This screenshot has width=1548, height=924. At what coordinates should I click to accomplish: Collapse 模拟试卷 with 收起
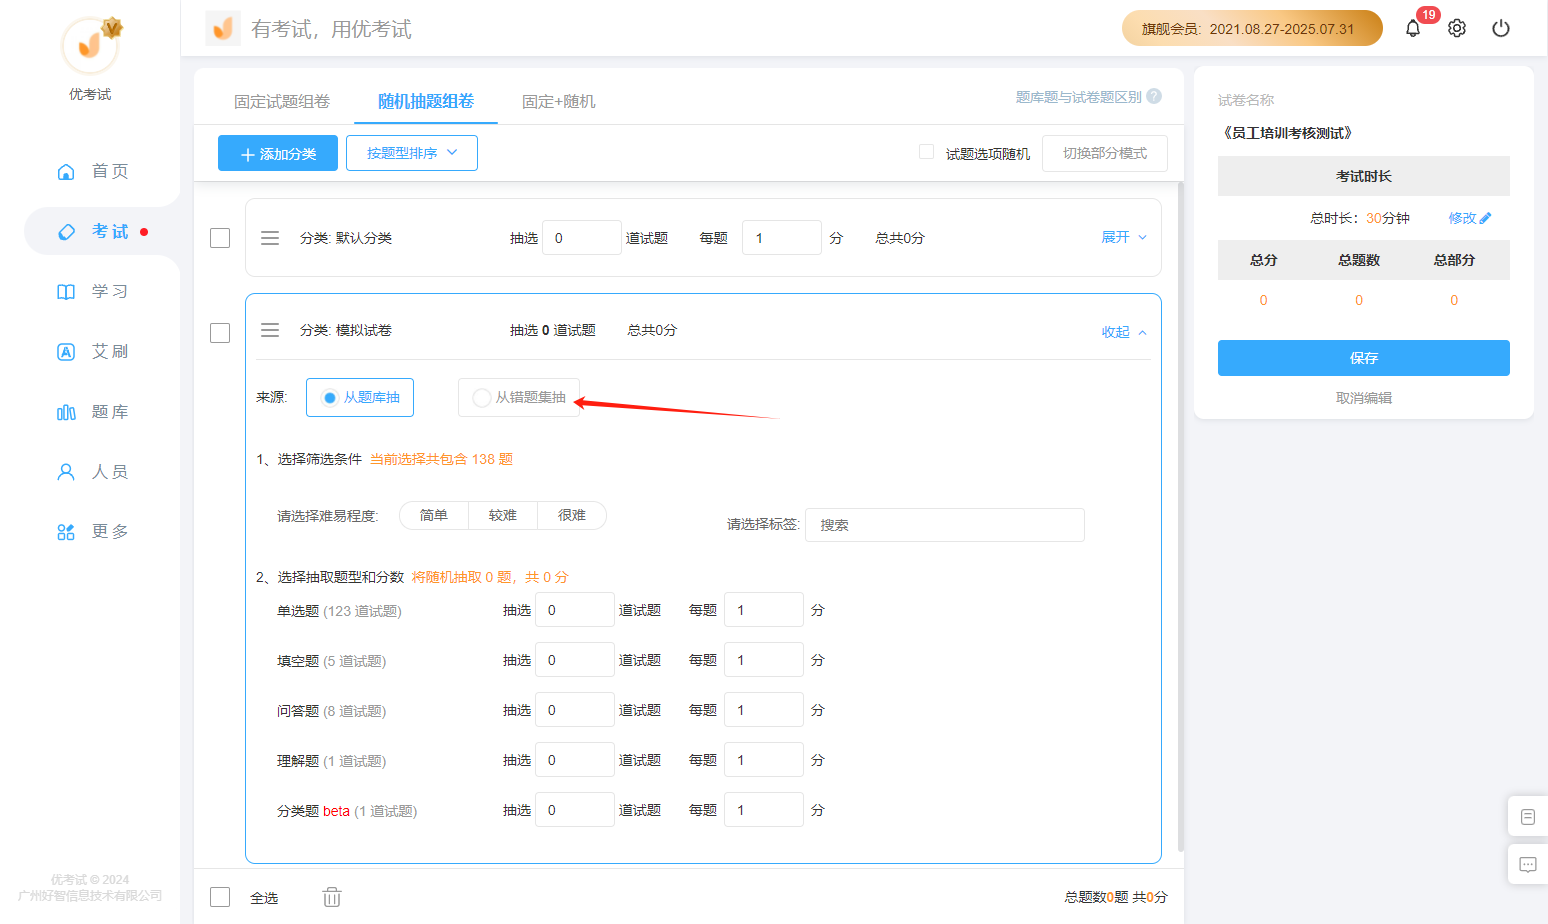(x=1124, y=332)
